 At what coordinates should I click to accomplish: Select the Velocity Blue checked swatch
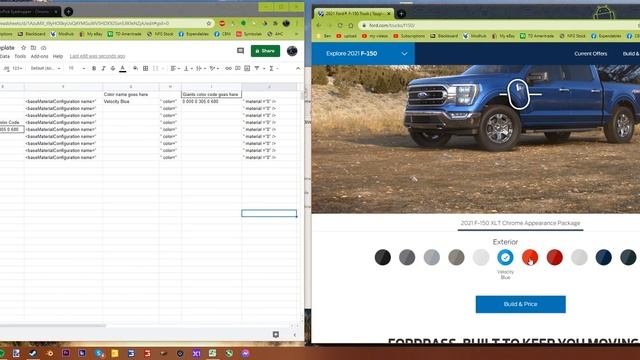pos(505,257)
